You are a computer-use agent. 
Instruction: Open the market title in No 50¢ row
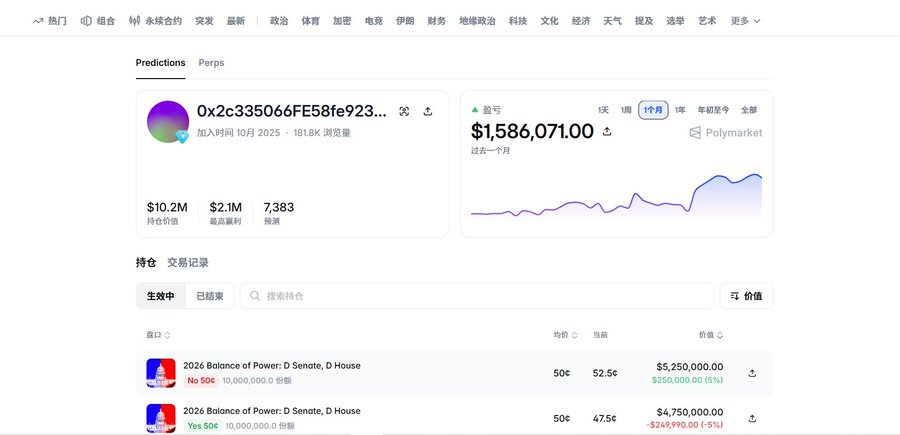click(271, 366)
